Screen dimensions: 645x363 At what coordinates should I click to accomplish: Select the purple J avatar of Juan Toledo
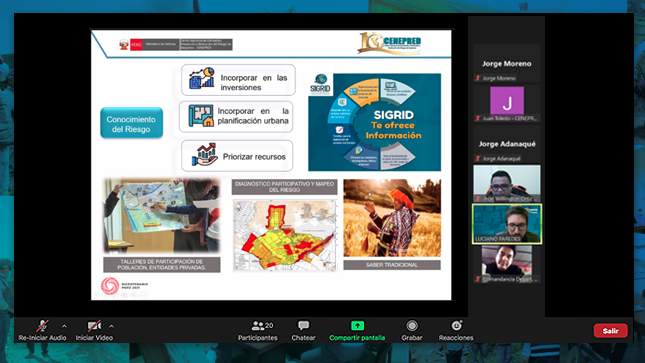pyautogui.click(x=507, y=100)
